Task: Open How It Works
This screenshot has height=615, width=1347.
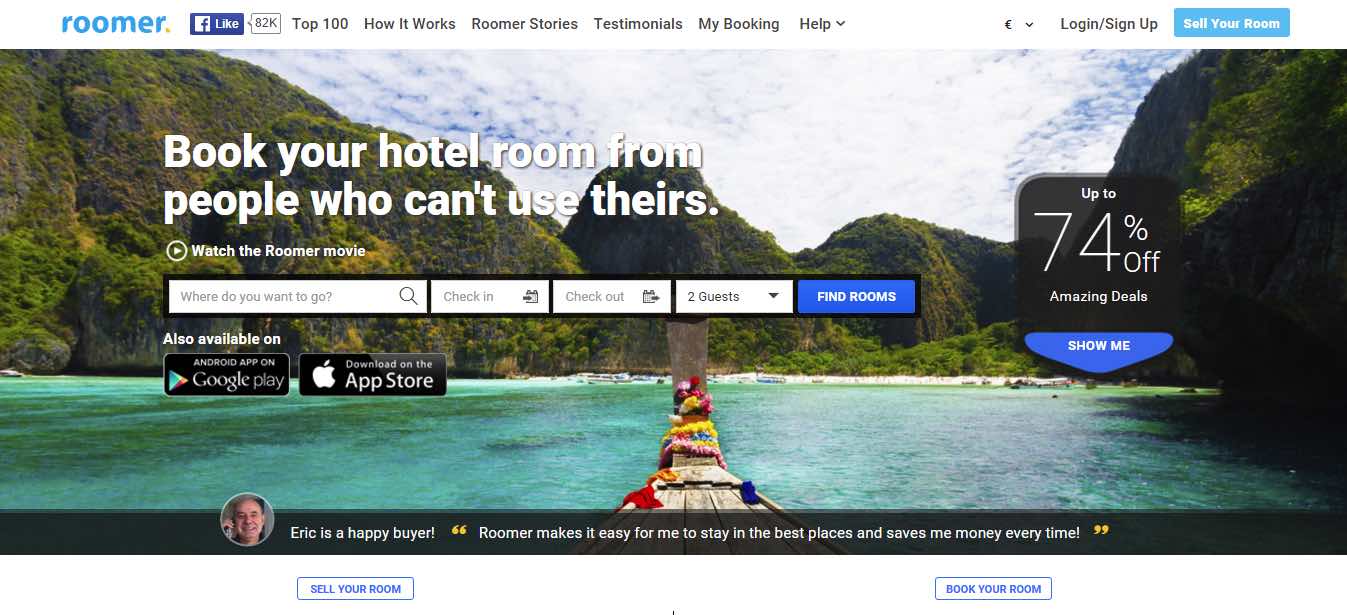Action: click(409, 24)
